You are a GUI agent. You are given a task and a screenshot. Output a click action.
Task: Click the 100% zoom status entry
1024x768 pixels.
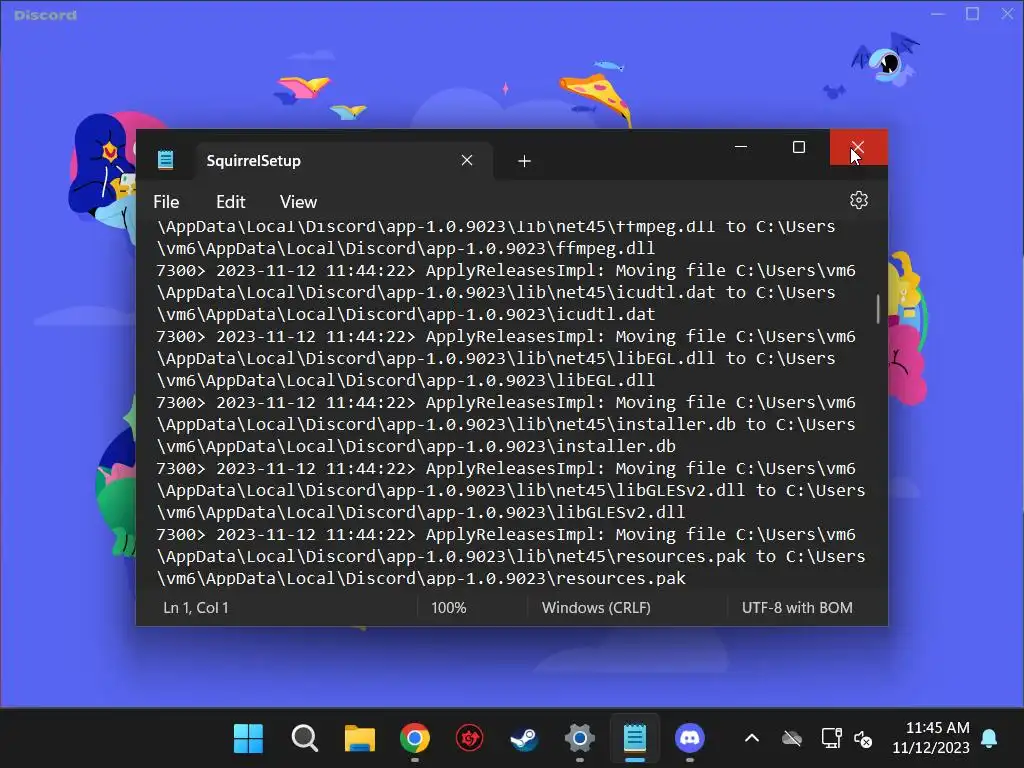[449, 608]
